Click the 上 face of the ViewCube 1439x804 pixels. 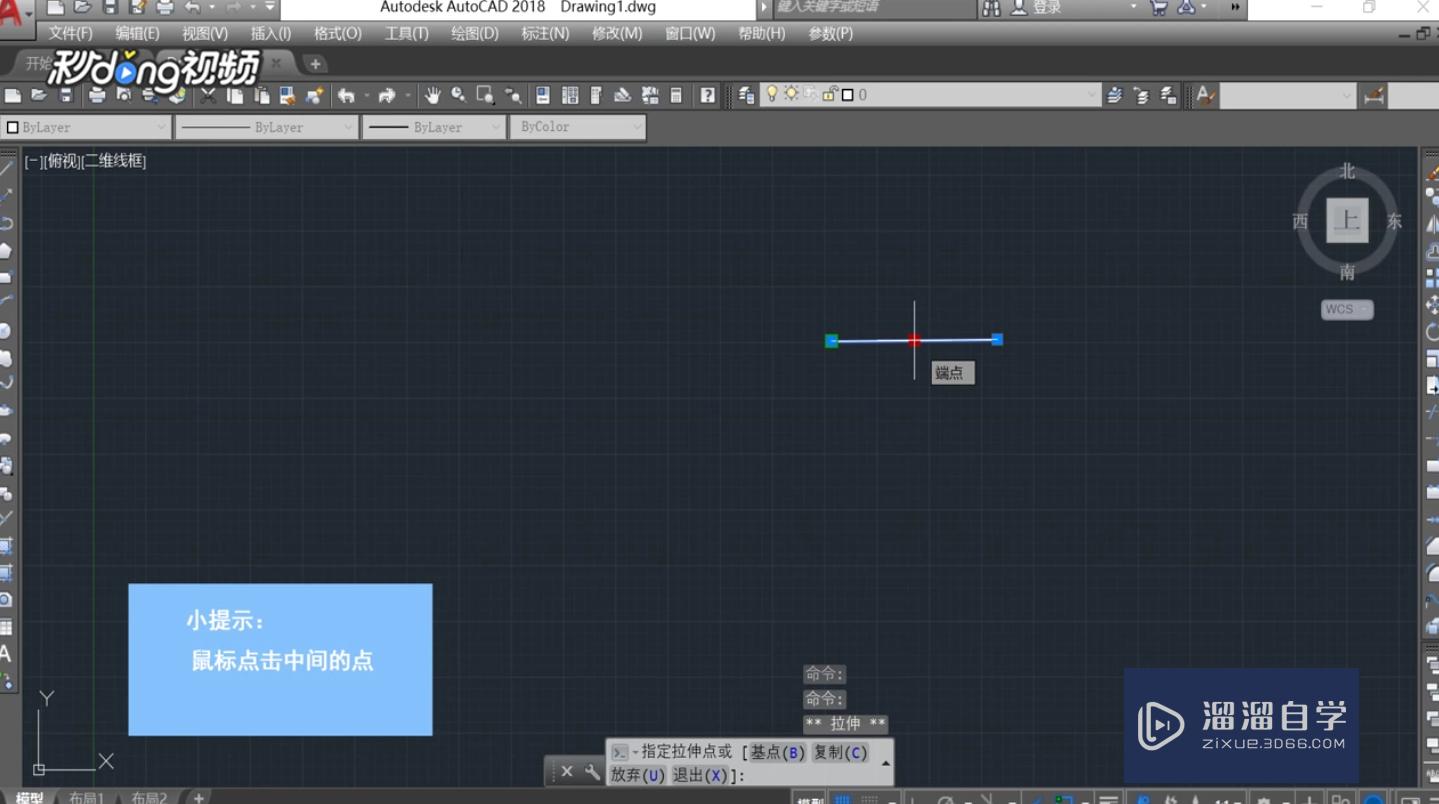point(1347,220)
